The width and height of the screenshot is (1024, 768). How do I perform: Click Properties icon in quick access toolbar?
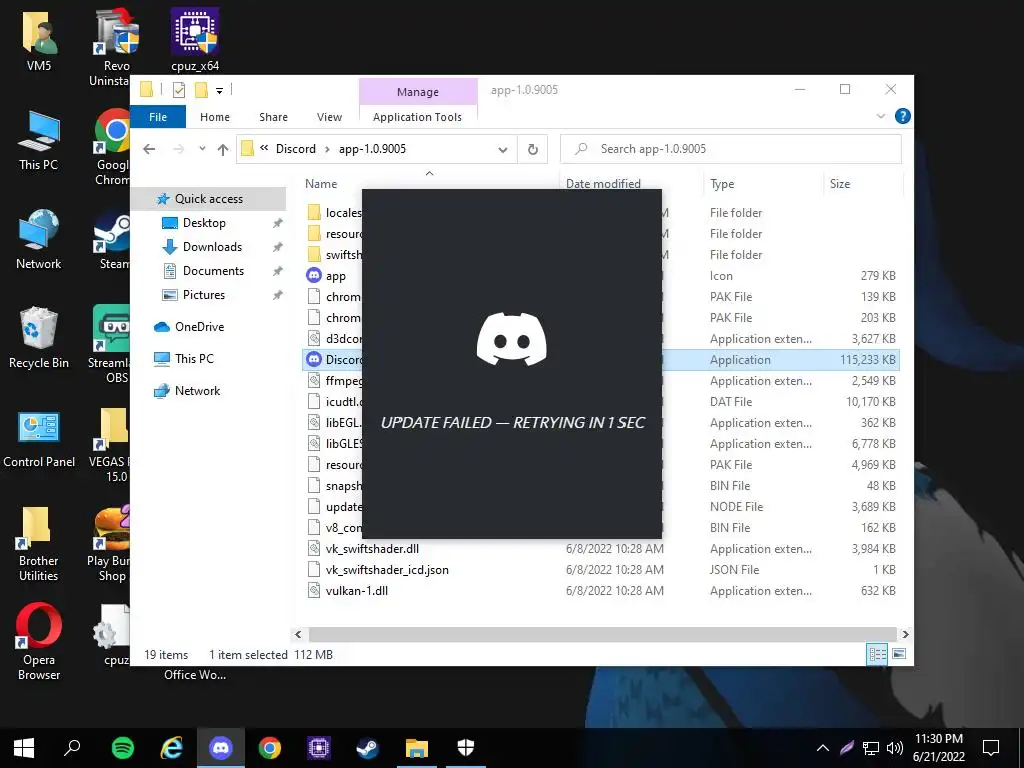179,90
